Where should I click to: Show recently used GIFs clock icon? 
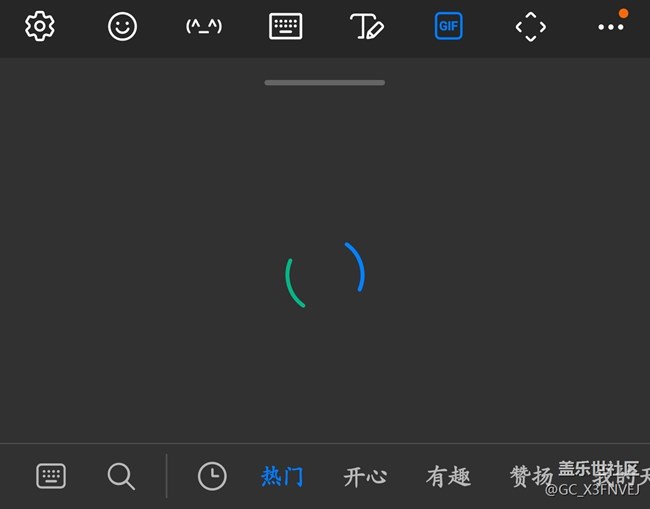[212, 476]
